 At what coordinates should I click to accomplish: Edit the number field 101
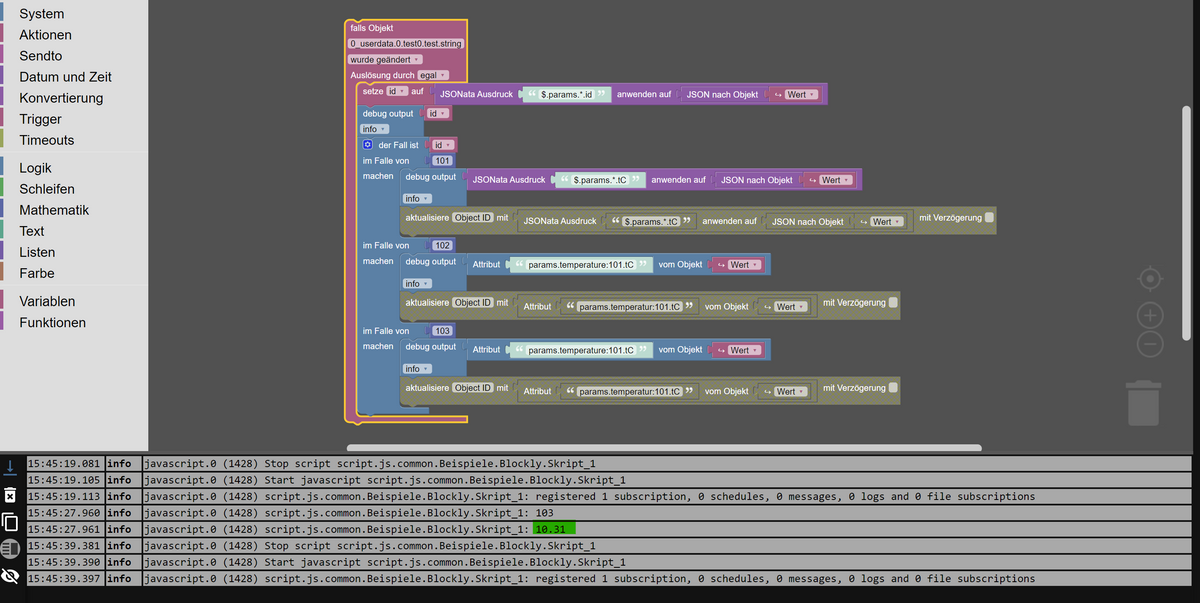pos(442,160)
